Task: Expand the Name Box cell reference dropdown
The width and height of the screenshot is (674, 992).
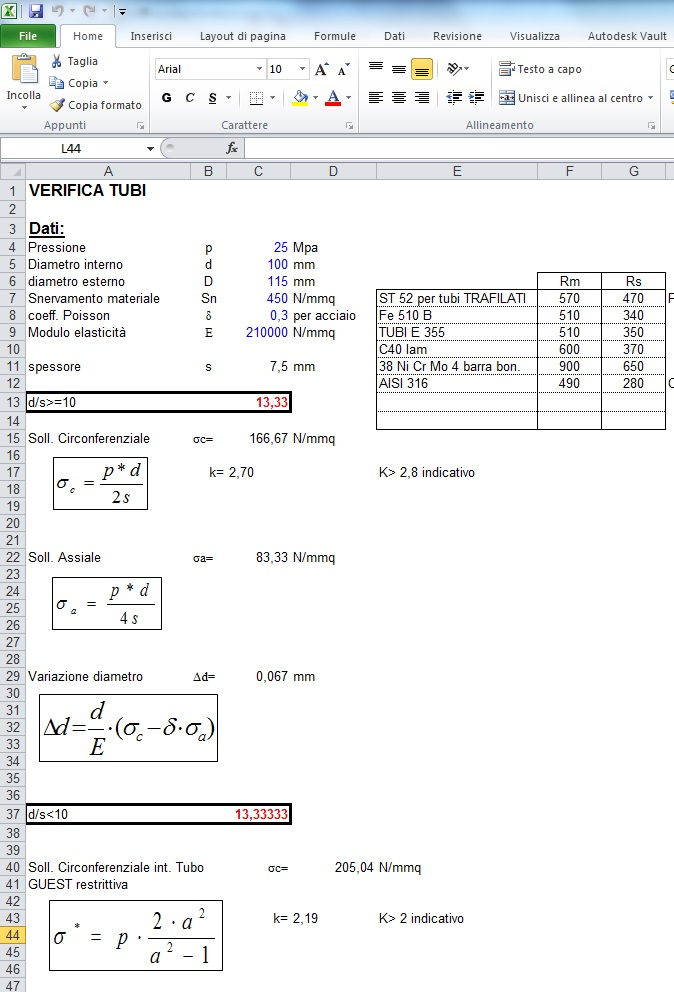Action: tap(151, 148)
